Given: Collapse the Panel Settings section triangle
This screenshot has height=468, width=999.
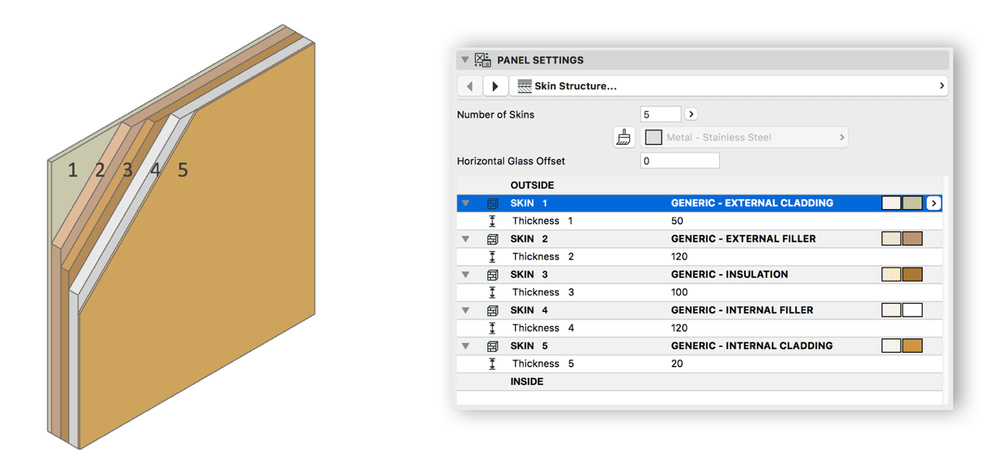Looking at the screenshot, I should [464, 60].
